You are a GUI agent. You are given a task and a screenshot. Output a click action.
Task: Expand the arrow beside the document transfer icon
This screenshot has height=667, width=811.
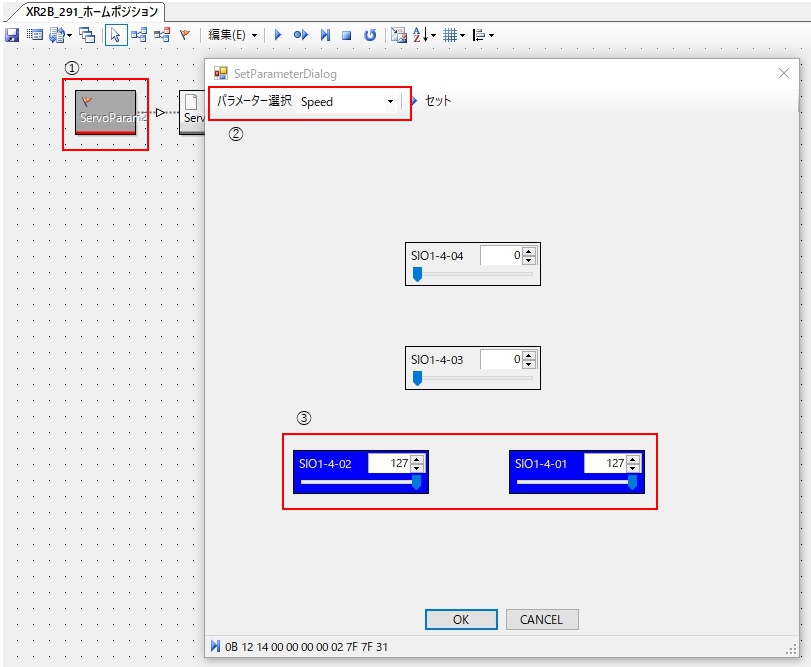point(69,36)
